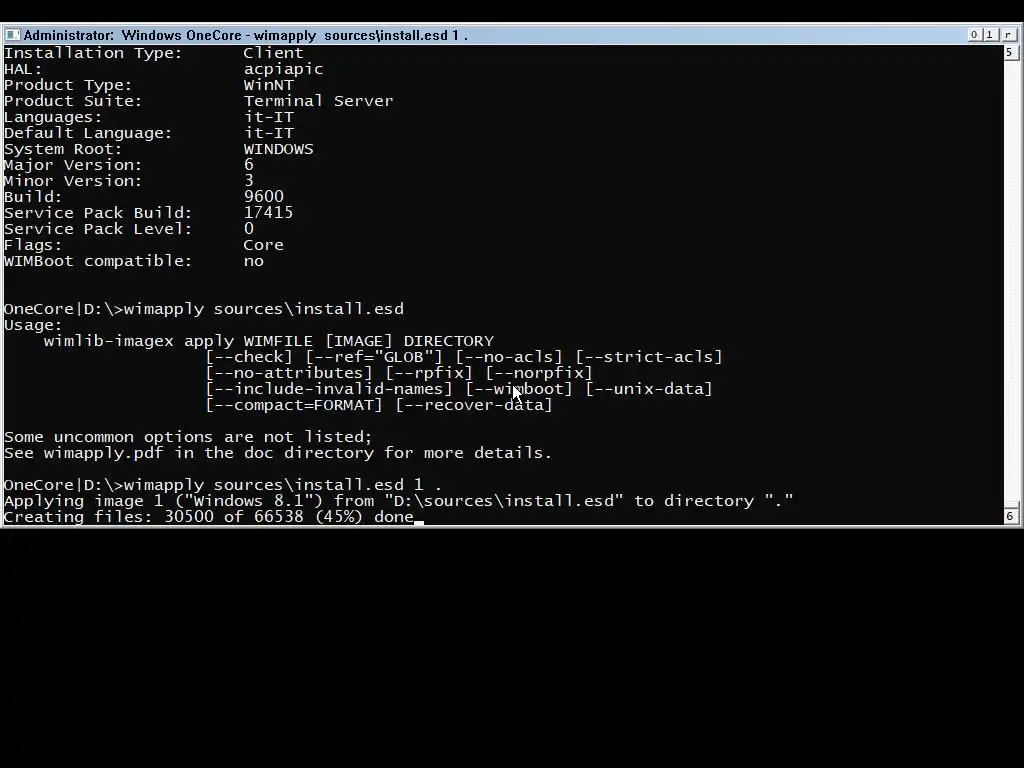
Task: Close the console with the 'r' button
Action: 1009,35
